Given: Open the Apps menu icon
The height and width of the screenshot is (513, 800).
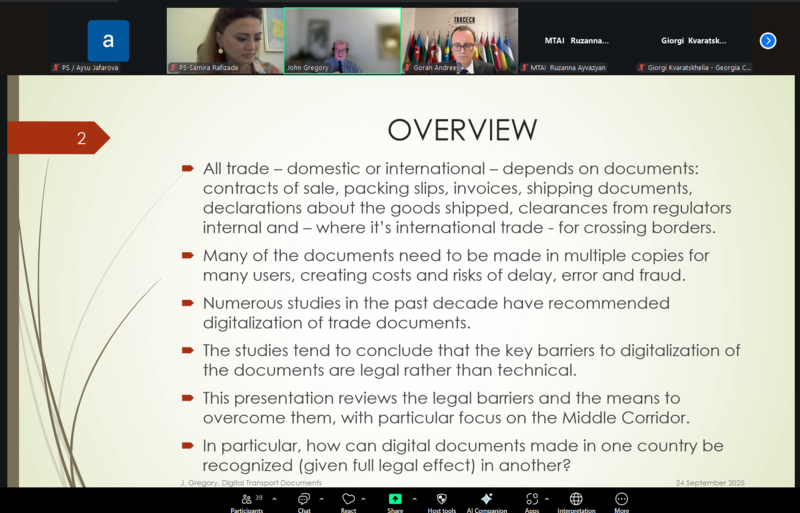Looking at the screenshot, I should pyautogui.click(x=533, y=499).
